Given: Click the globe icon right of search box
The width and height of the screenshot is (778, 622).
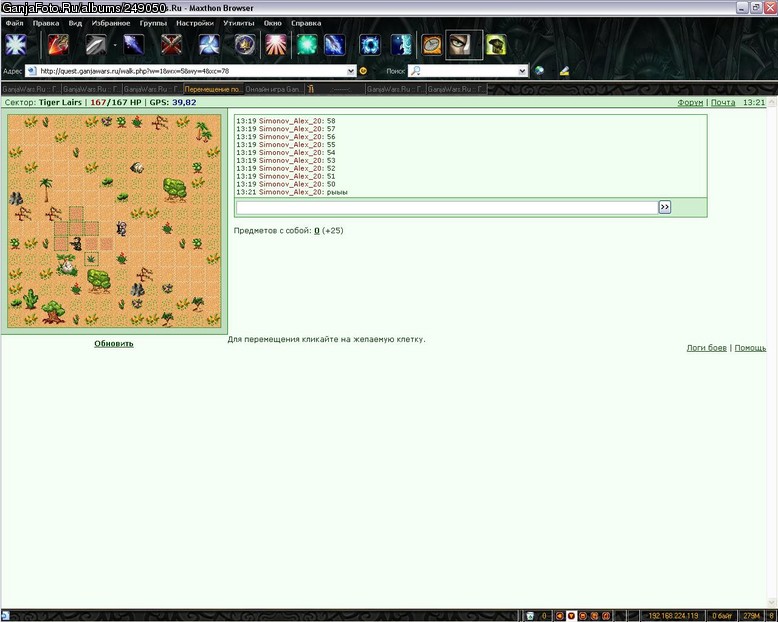Looking at the screenshot, I should (539, 71).
